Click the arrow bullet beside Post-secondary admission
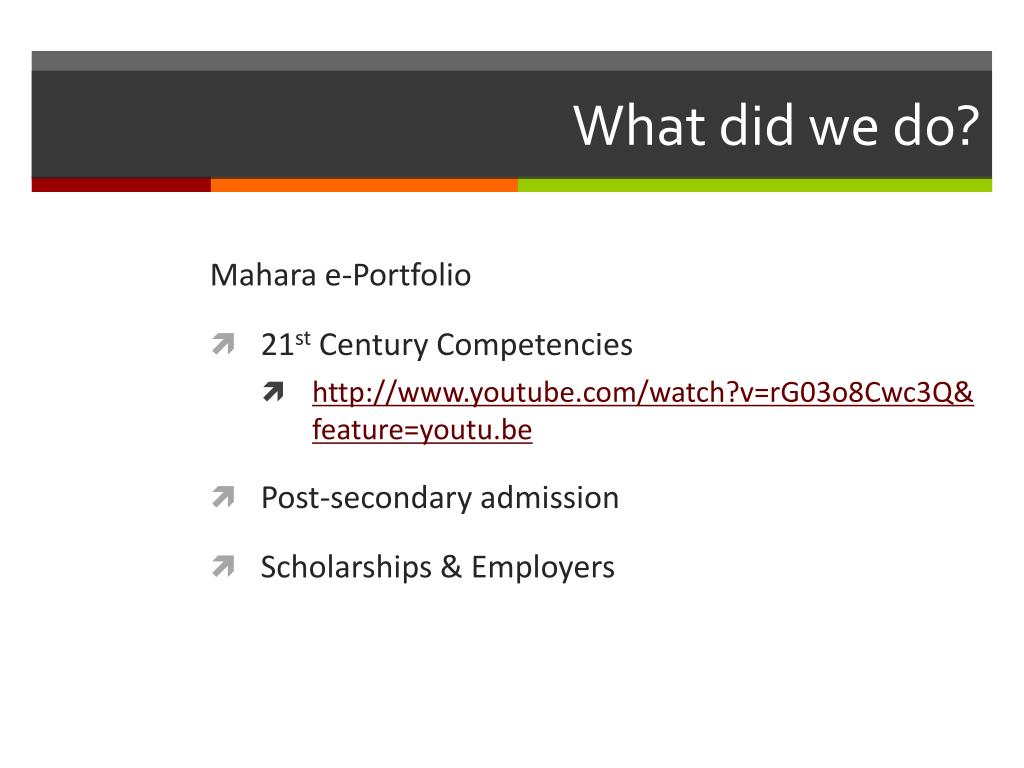The width and height of the screenshot is (1024, 768). (223, 497)
